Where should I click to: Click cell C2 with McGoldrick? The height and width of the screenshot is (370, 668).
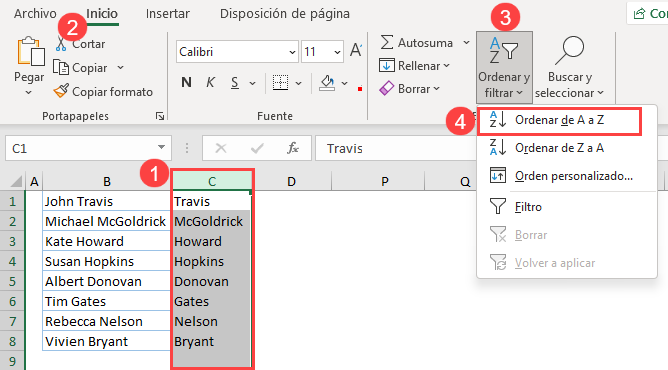pos(212,221)
